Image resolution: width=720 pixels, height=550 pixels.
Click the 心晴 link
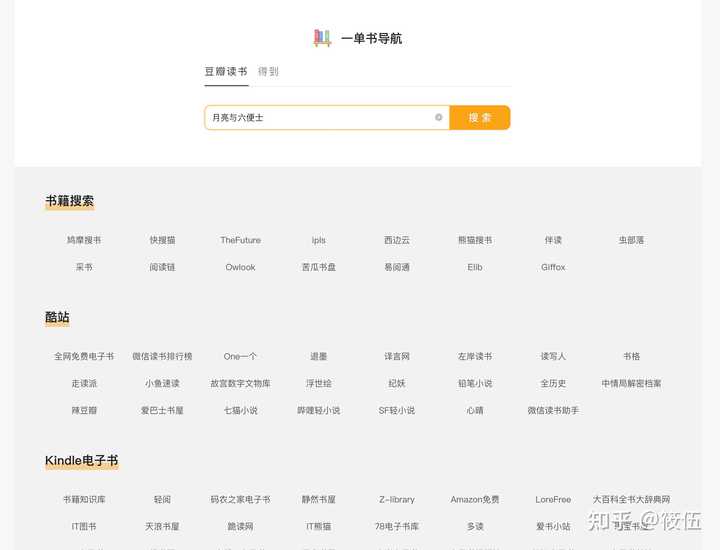[475, 410]
